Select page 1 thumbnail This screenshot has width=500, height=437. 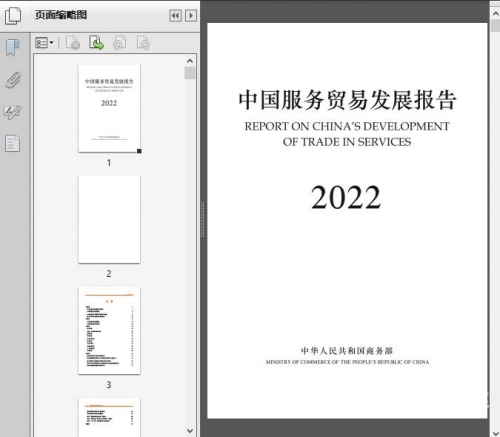tap(109, 108)
